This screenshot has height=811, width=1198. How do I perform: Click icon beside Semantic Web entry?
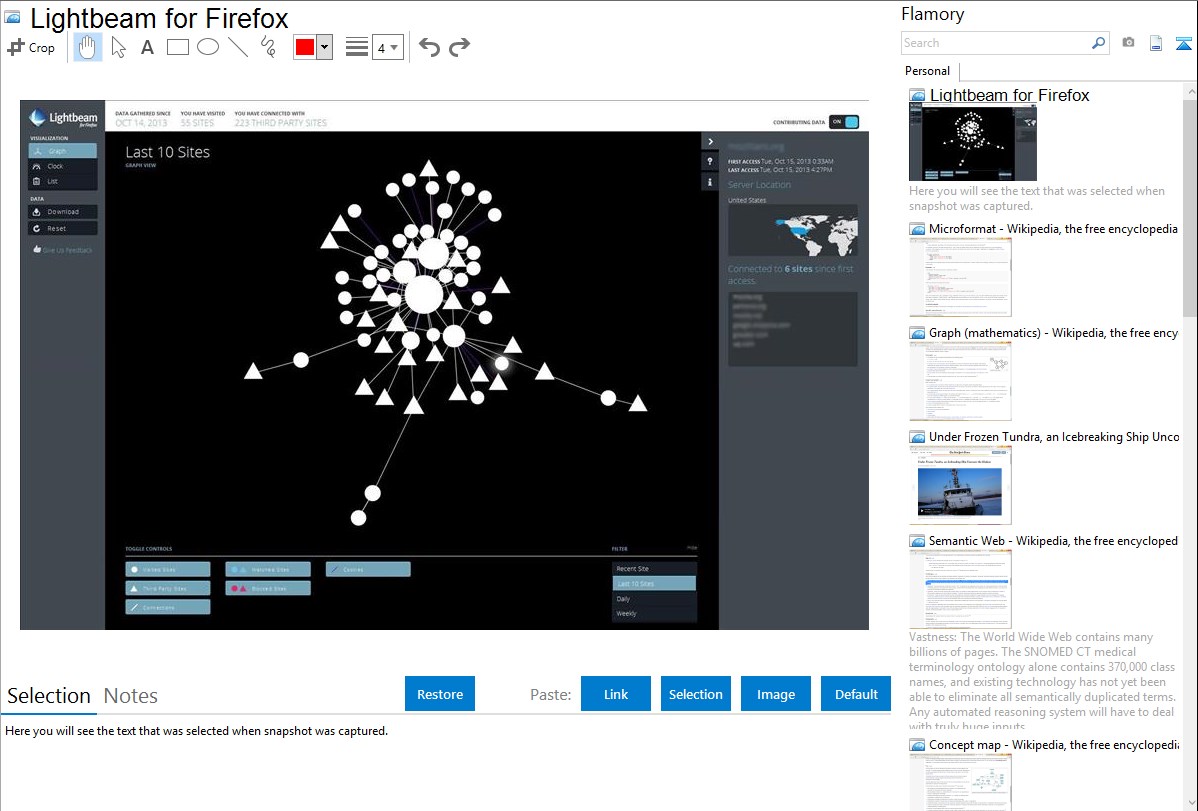click(x=917, y=540)
